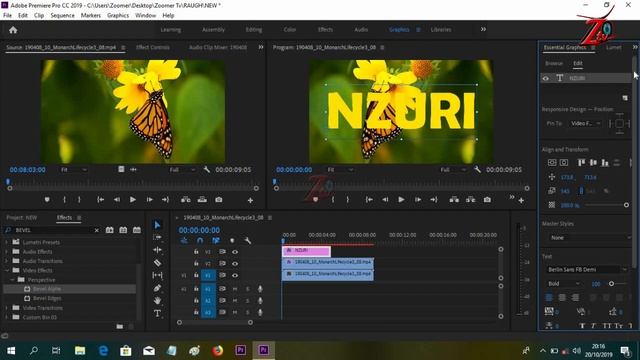Open the Home screen icon
The image size is (640, 360).
coord(13,30)
